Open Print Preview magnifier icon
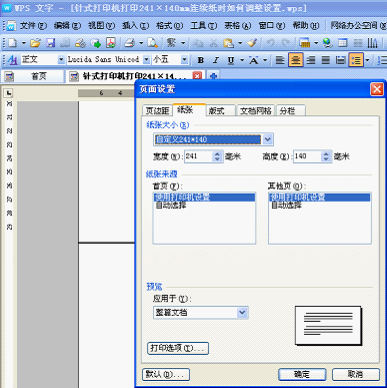 tap(153, 43)
